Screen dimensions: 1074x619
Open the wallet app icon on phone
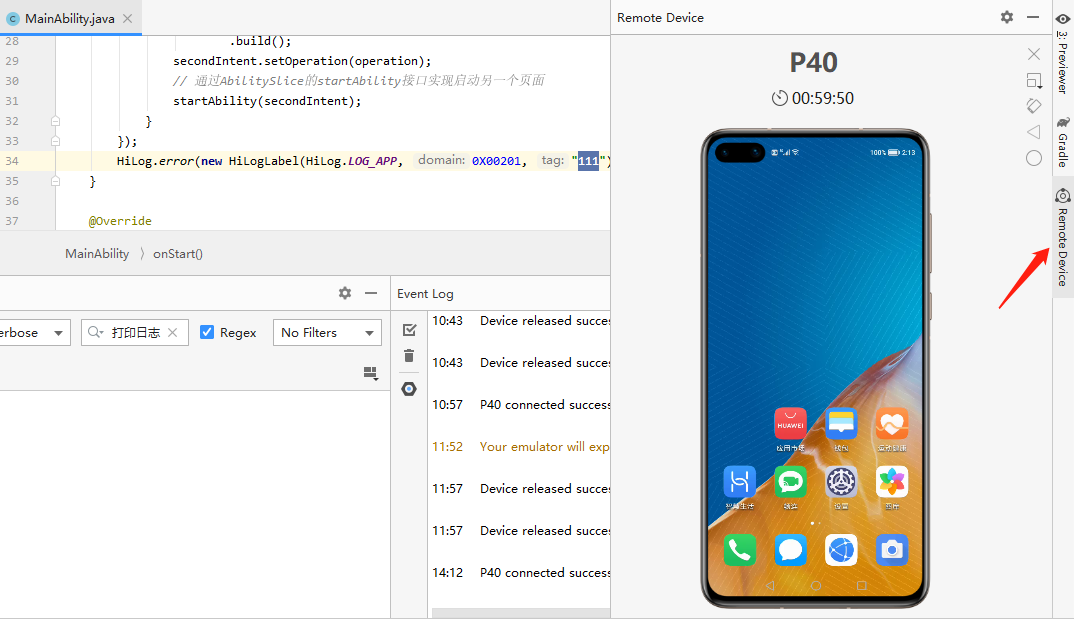coord(840,424)
